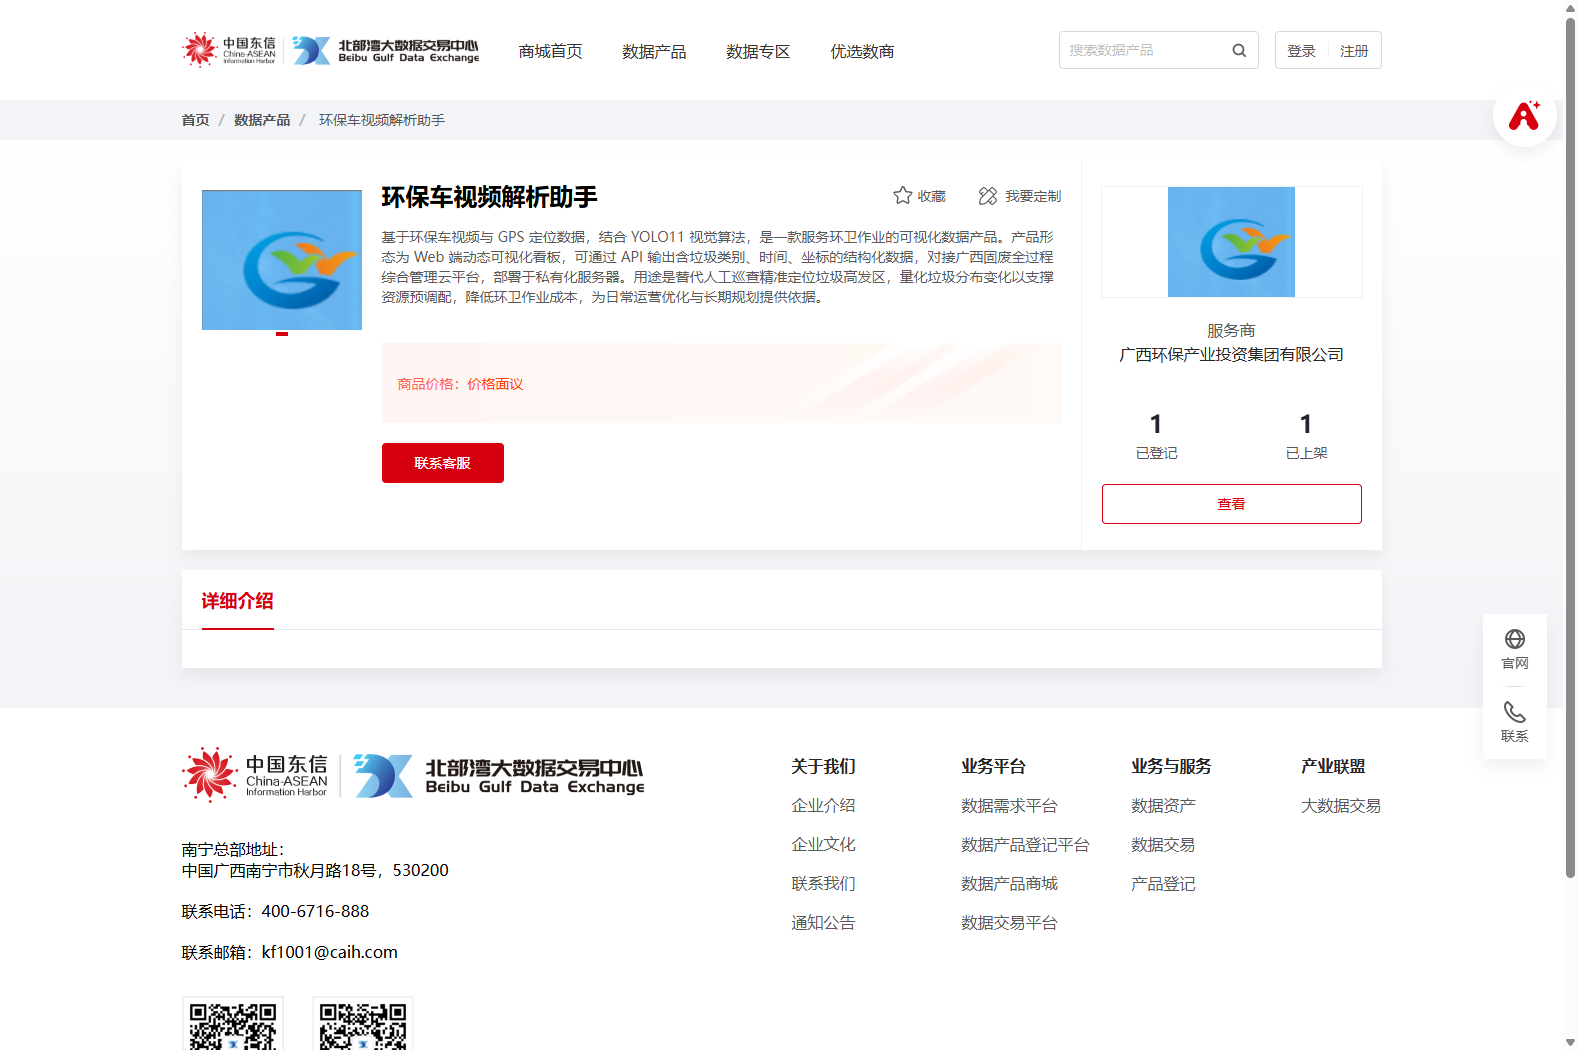The image size is (1578, 1050).
Task: Go to 数据产品 in breadcrumb
Action: (x=262, y=120)
